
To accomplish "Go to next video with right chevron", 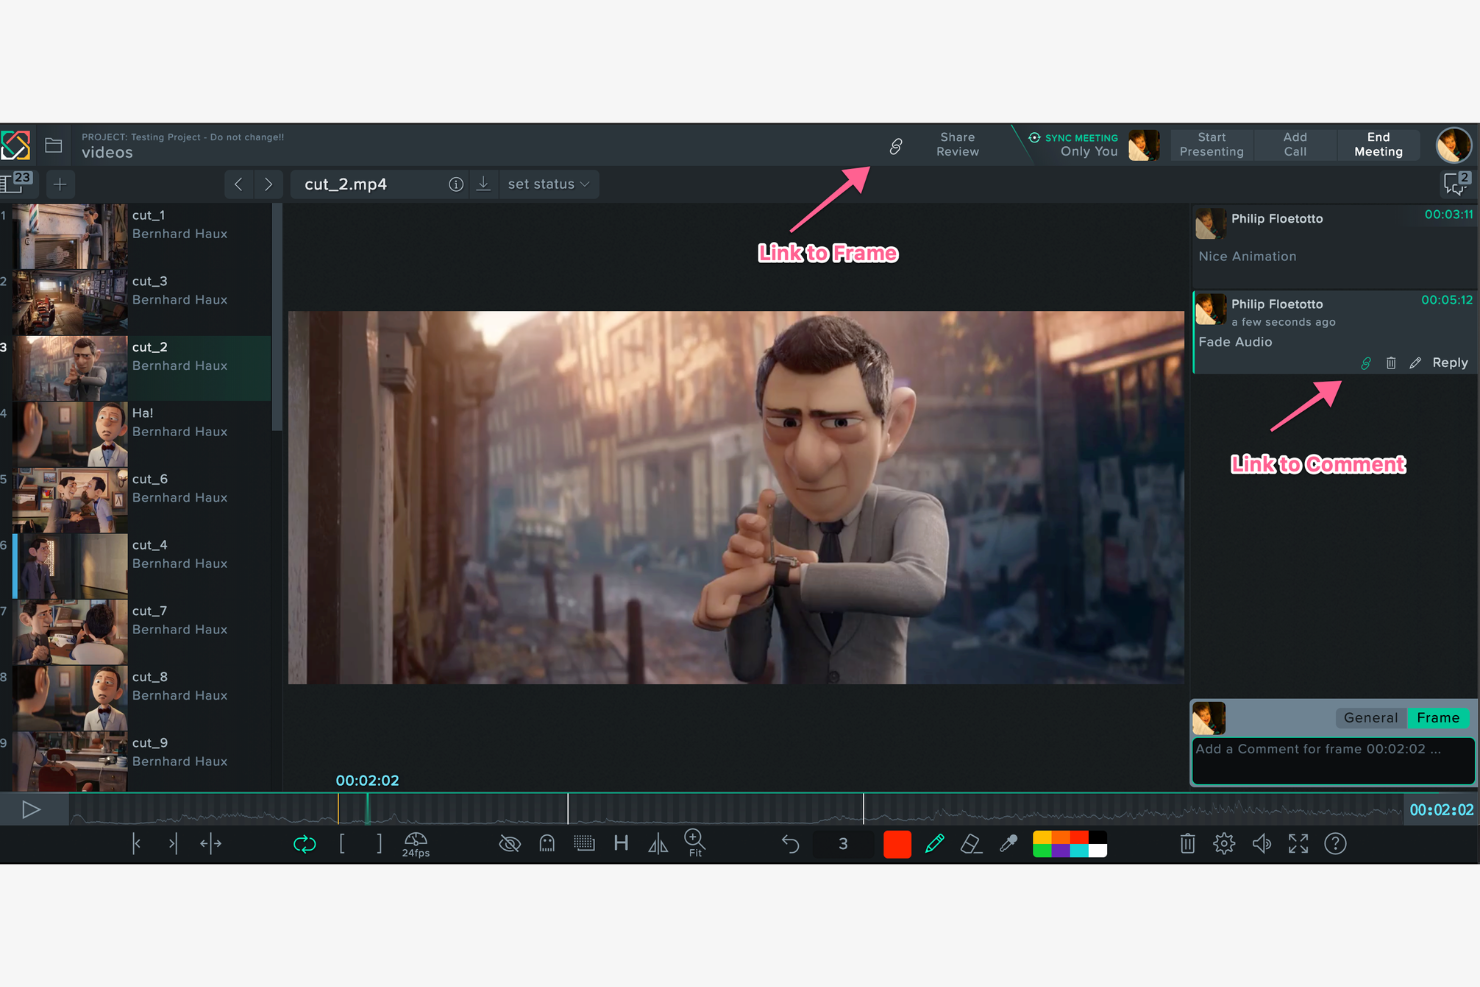I will (x=268, y=184).
